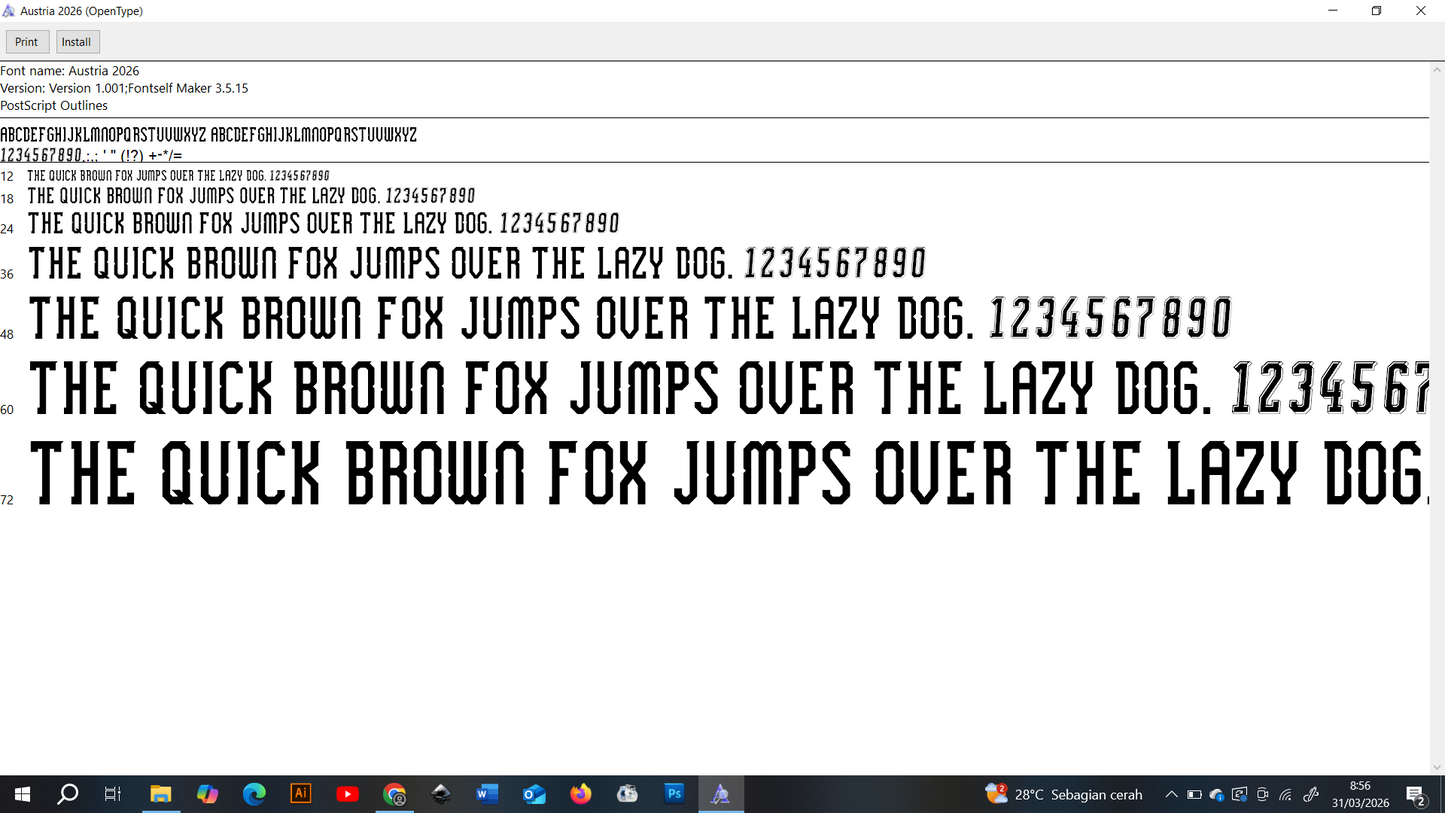This screenshot has width=1445, height=813.
Task: Minimize the font viewer window
Action: click(1332, 11)
